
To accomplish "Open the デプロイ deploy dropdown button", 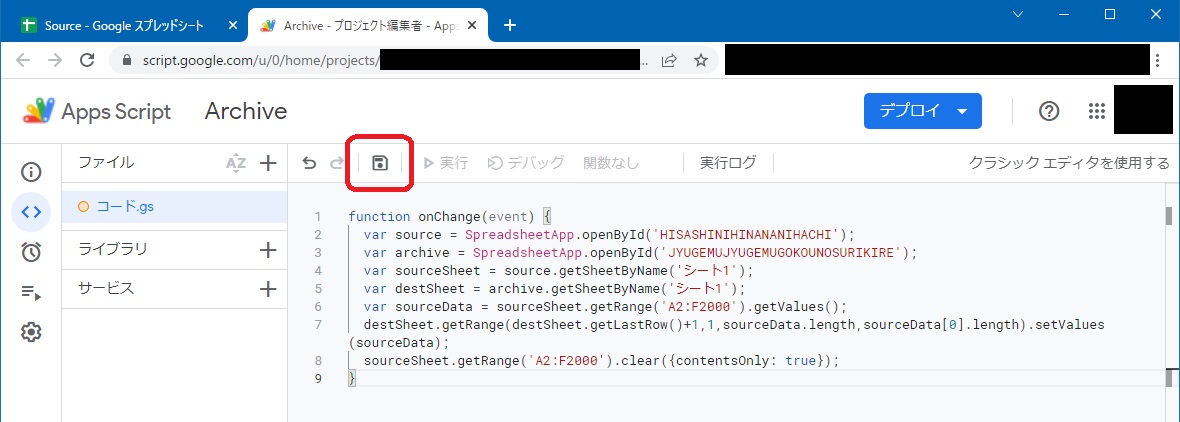I will [x=923, y=111].
